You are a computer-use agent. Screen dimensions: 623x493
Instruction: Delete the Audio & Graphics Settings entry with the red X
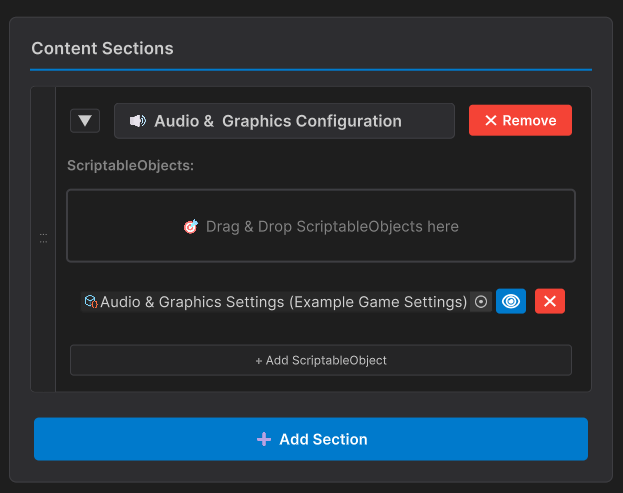(550, 301)
